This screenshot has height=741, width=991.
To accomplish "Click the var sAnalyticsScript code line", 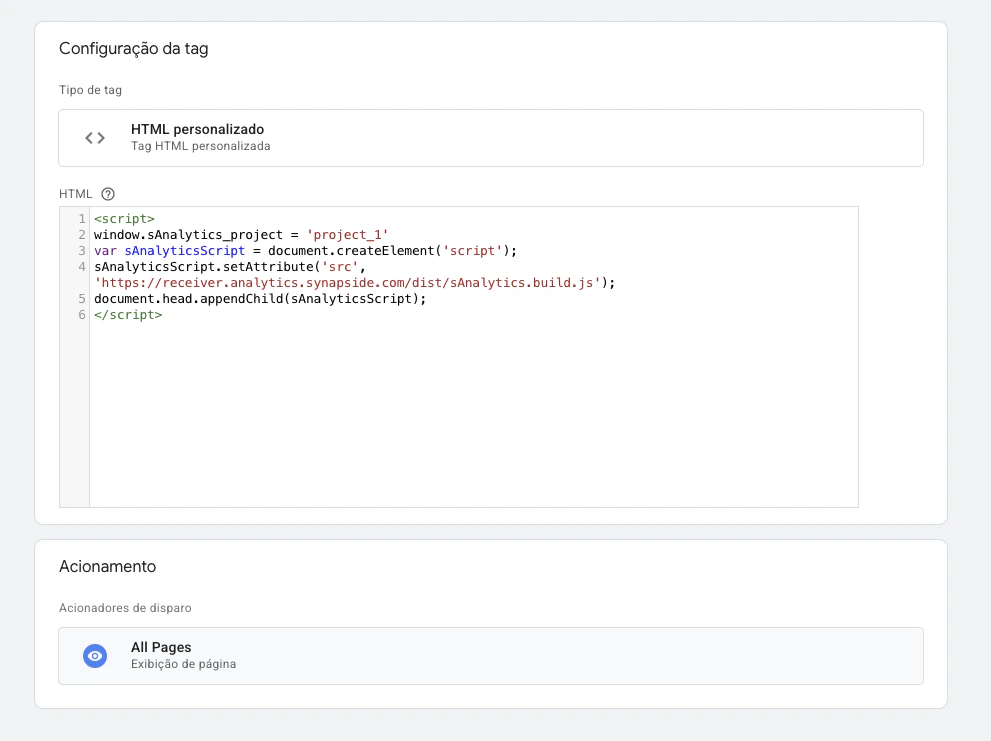I will tap(305, 251).
